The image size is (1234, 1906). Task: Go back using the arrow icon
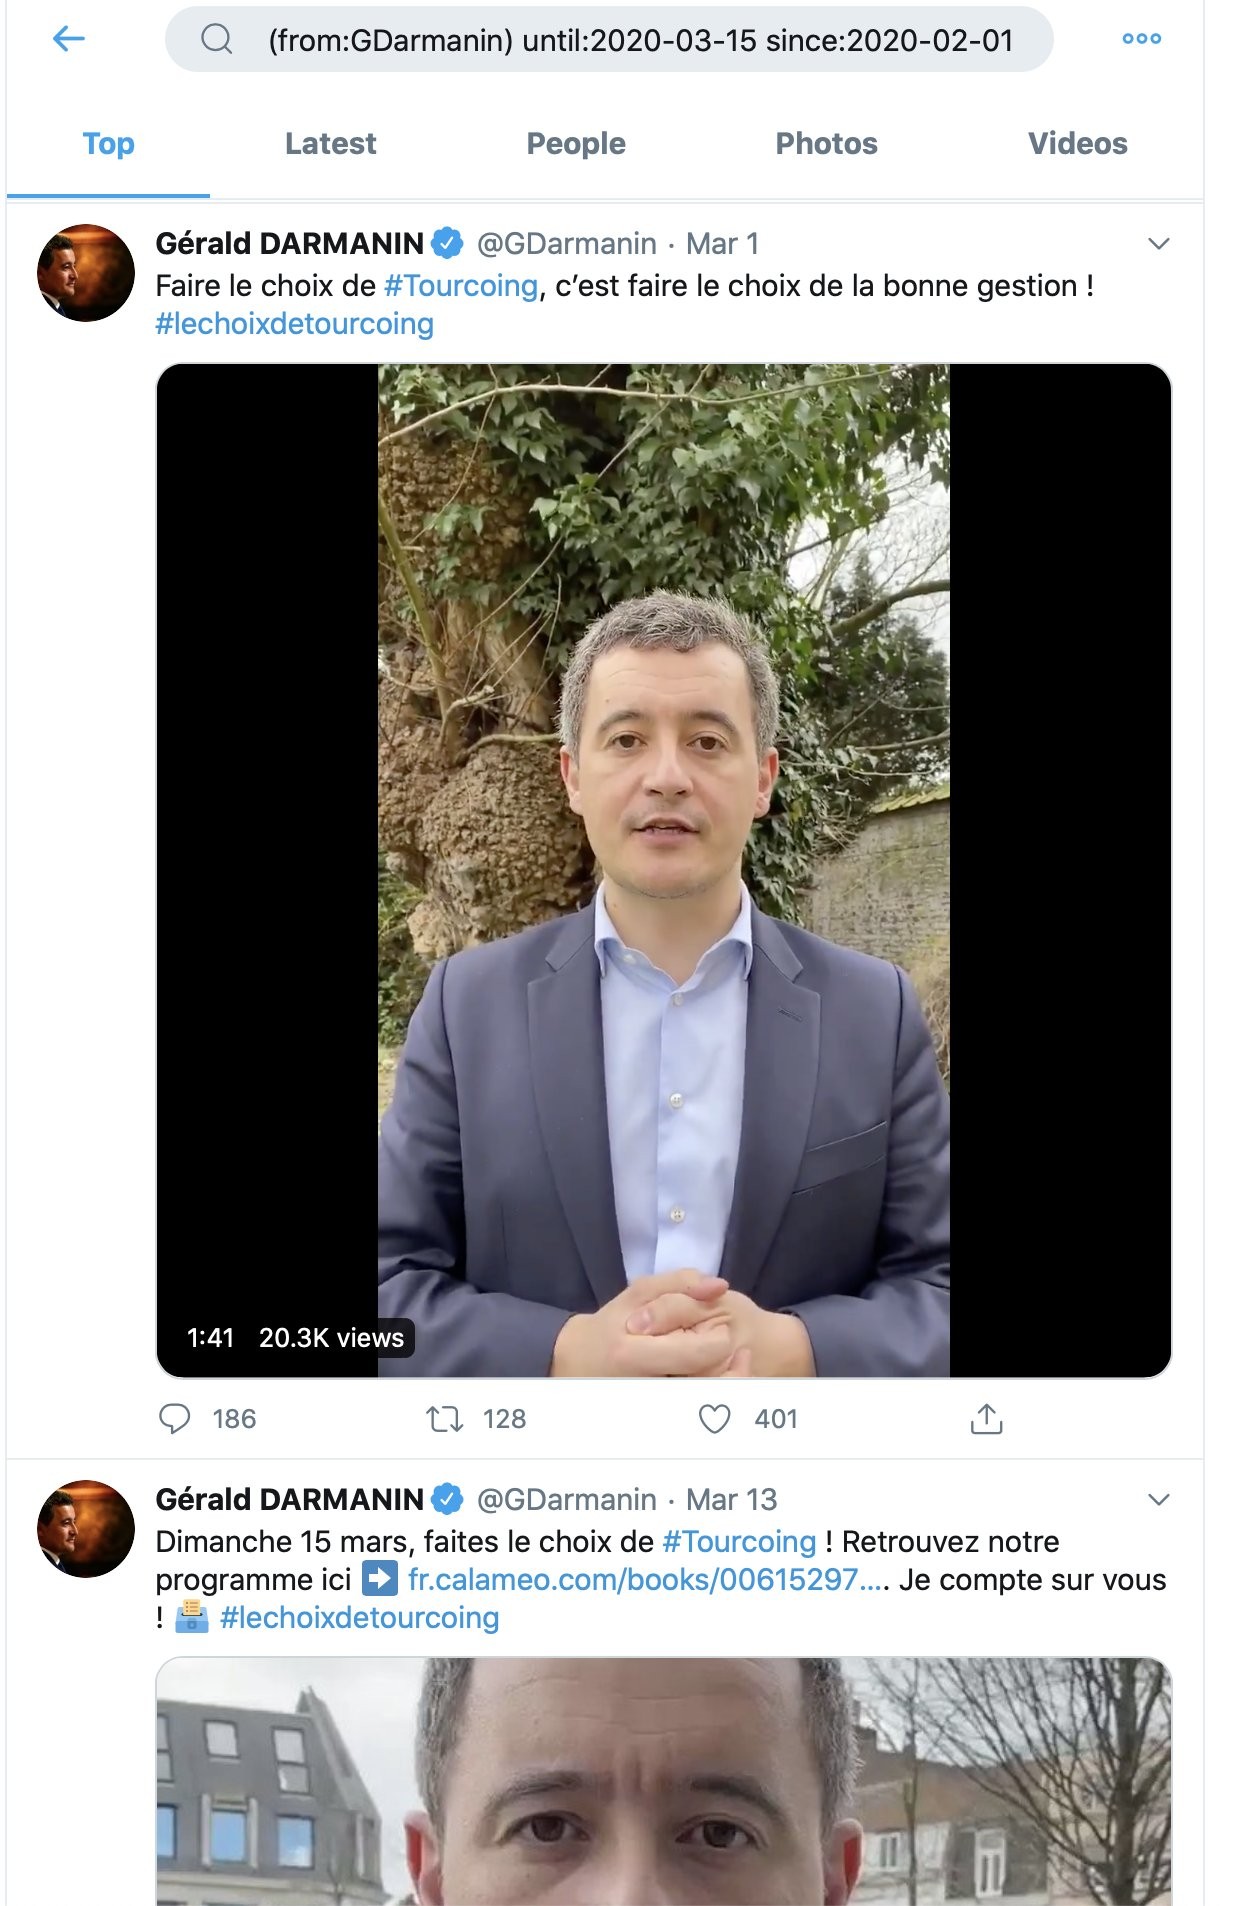click(x=68, y=39)
